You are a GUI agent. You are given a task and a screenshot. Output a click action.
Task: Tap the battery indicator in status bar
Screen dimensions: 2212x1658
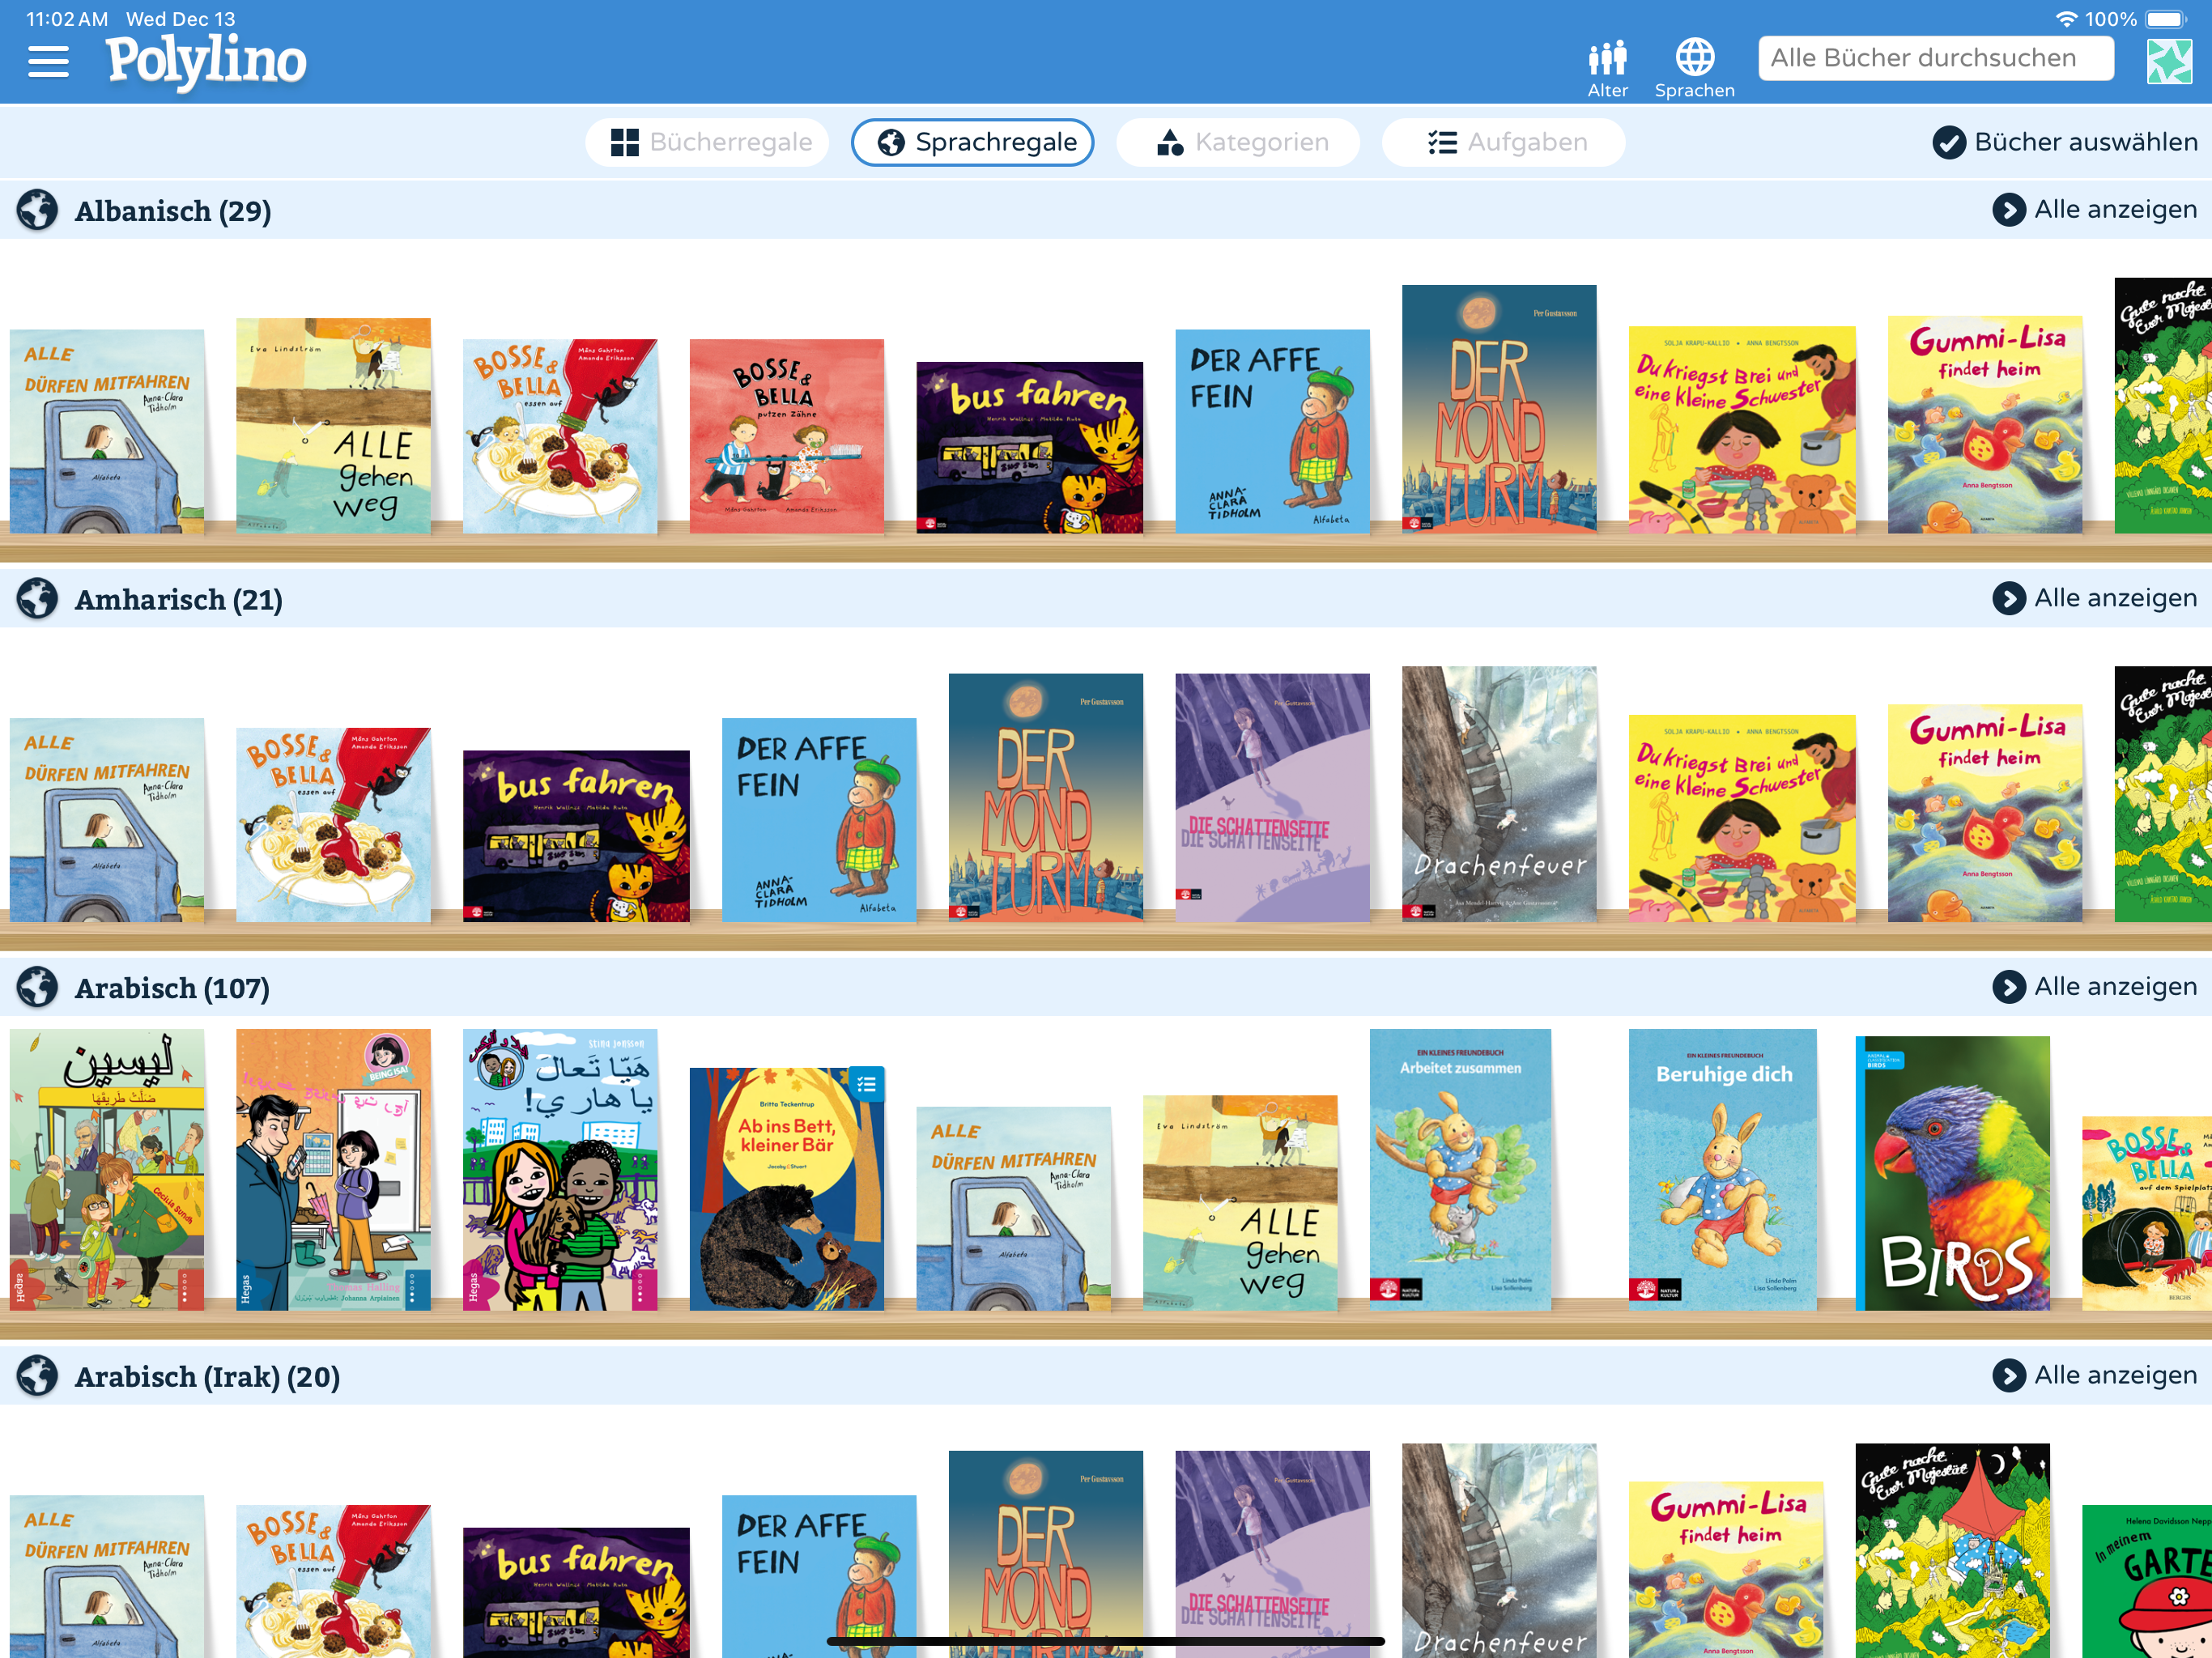(x=2166, y=19)
